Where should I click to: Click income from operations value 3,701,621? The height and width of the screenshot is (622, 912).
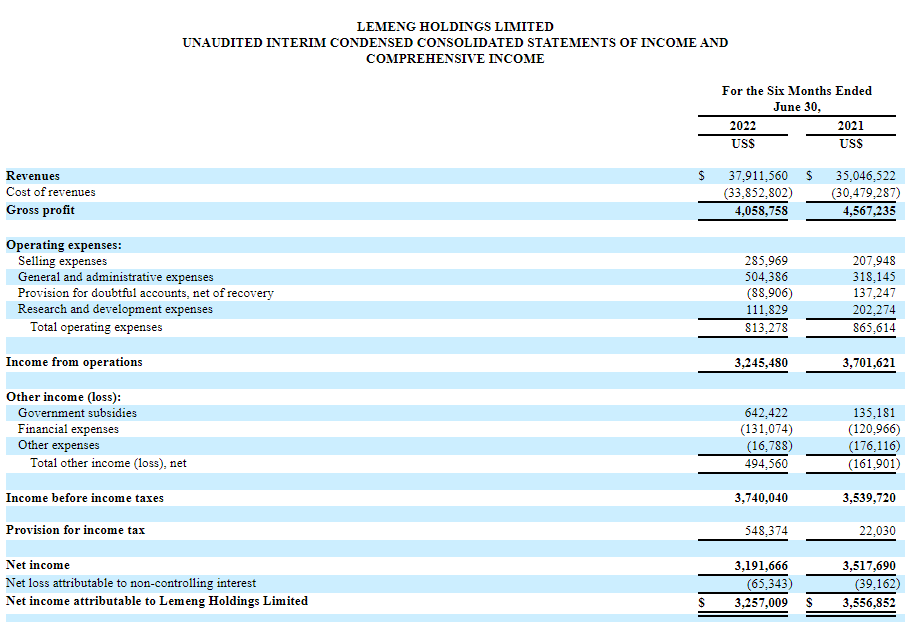869,363
